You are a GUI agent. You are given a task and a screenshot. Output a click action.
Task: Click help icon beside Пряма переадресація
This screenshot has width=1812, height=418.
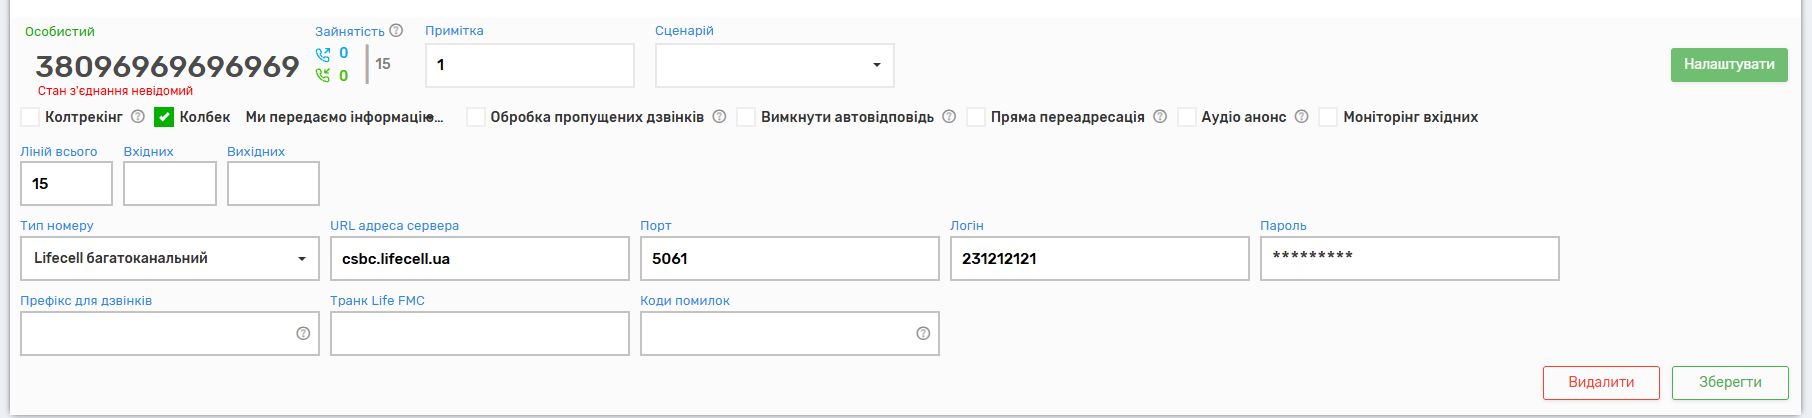(x=1160, y=117)
